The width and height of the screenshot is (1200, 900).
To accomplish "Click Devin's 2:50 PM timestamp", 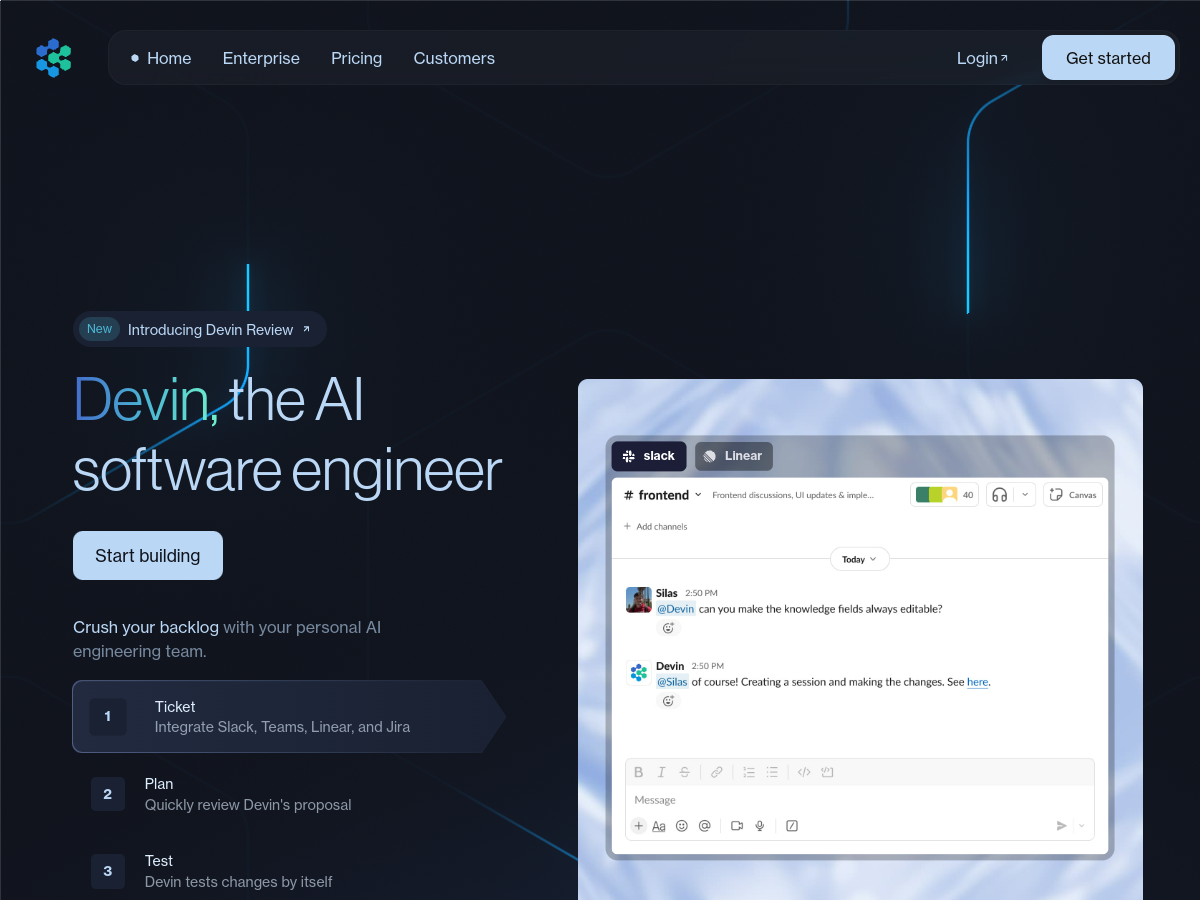I will [x=707, y=666].
